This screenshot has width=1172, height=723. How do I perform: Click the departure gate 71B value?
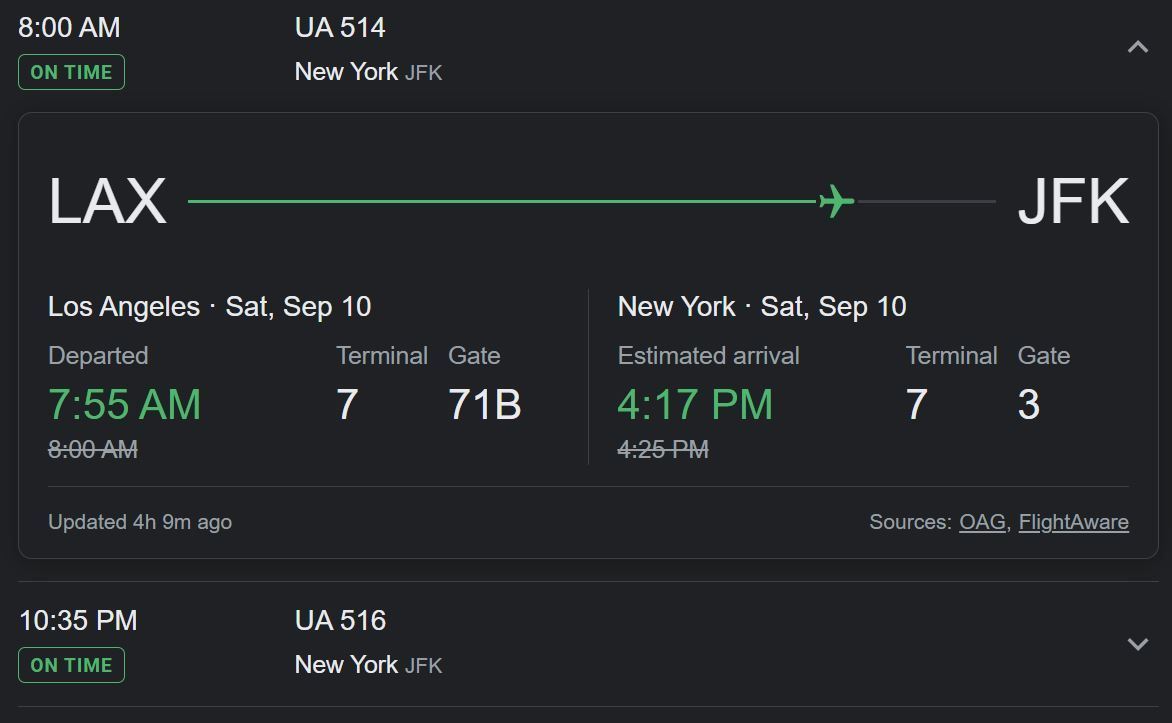pyautogui.click(x=484, y=404)
